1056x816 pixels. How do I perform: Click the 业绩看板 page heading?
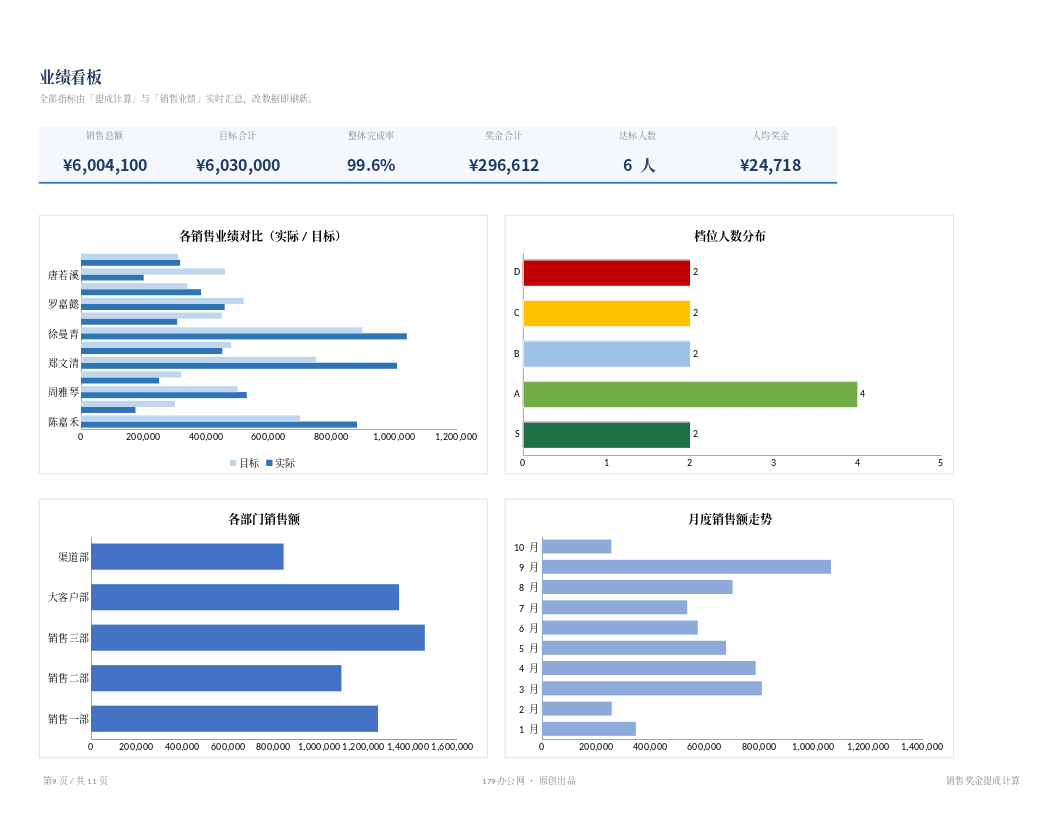[71, 77]
